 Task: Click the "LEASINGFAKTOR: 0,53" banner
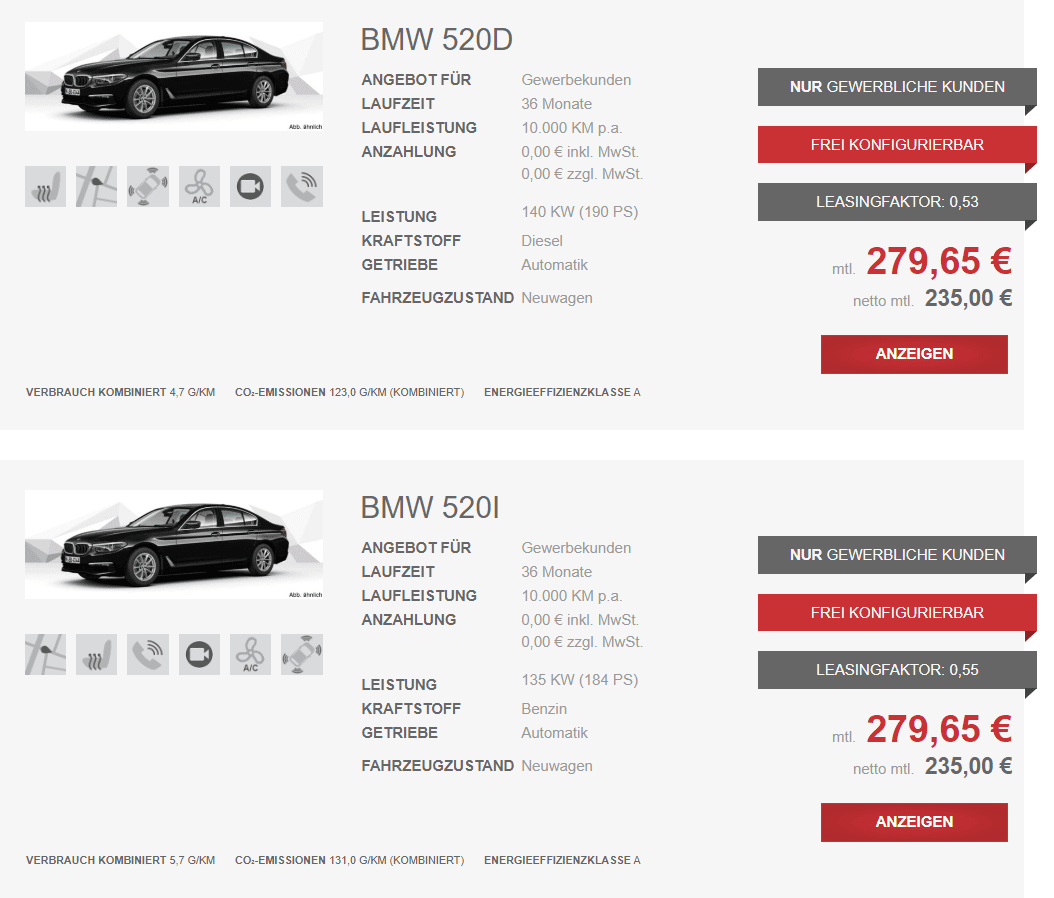tap(897, 202)
